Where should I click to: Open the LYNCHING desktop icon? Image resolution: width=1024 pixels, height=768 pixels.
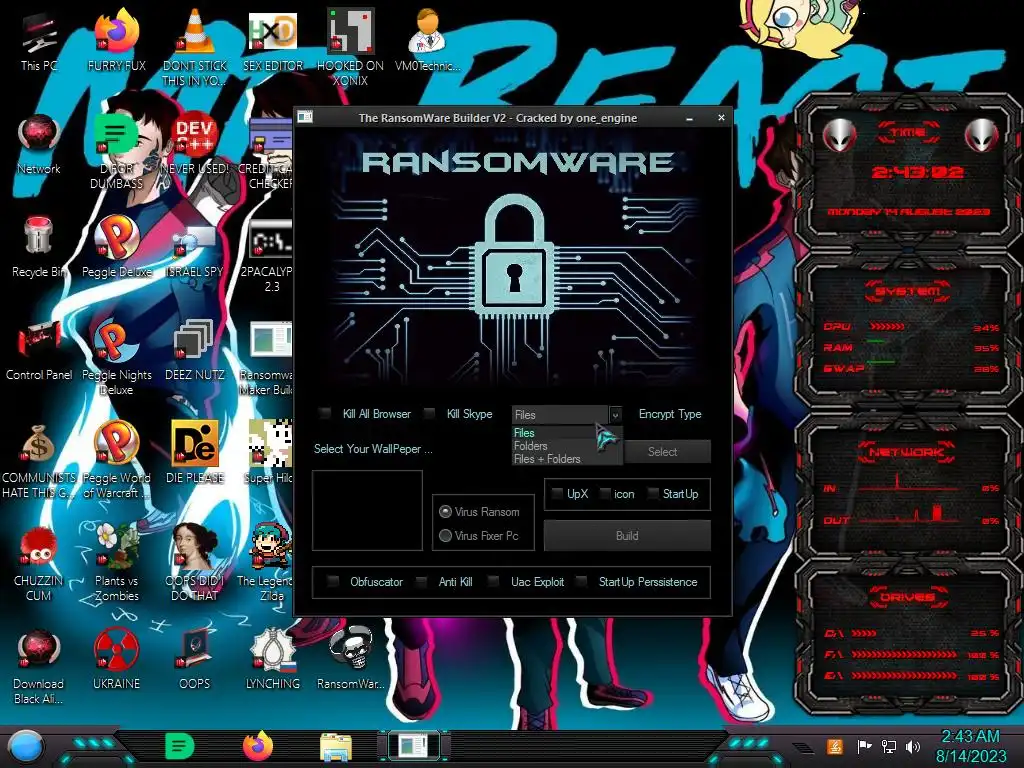272,658
